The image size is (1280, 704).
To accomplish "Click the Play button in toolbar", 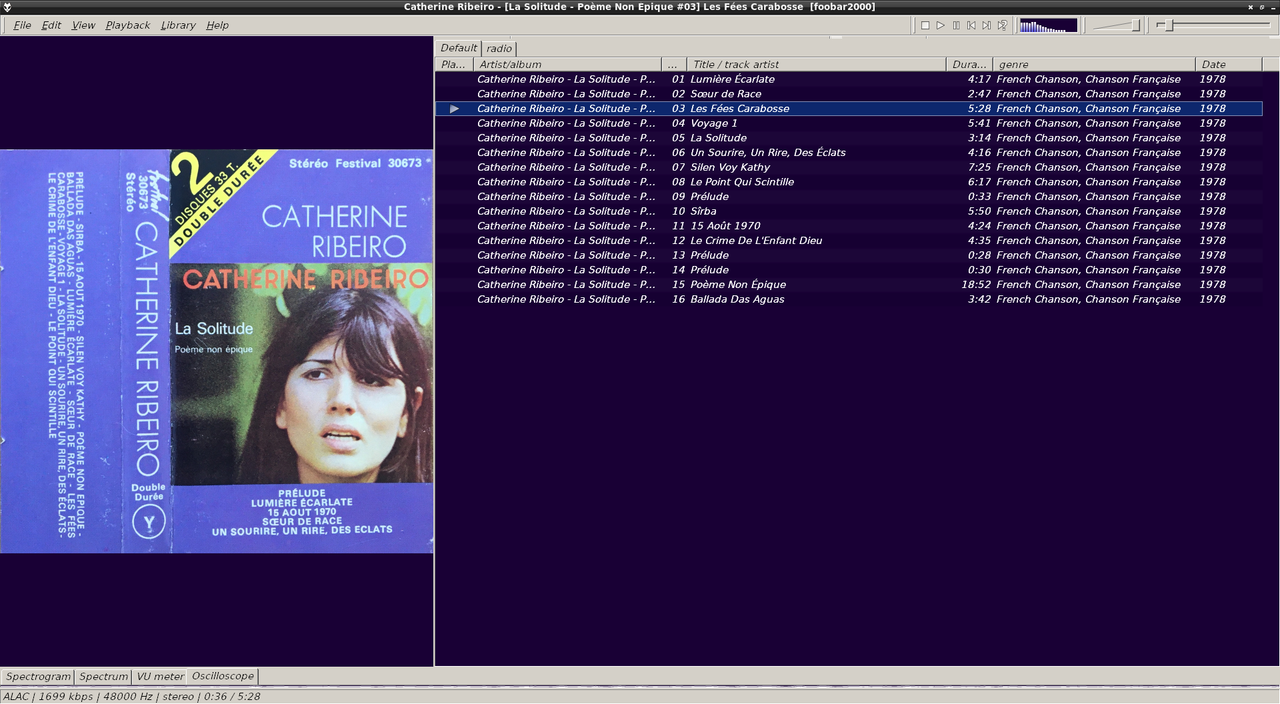I will tap(940, 25).
